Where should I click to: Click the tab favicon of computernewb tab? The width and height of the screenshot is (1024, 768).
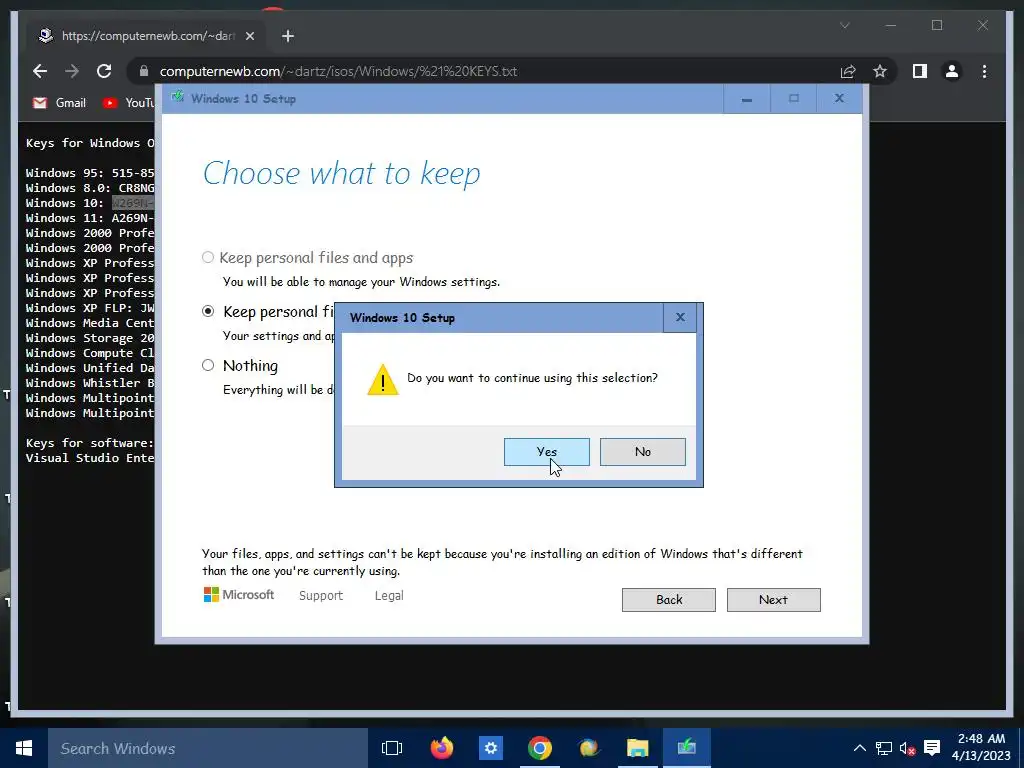(x=46, y=36)
